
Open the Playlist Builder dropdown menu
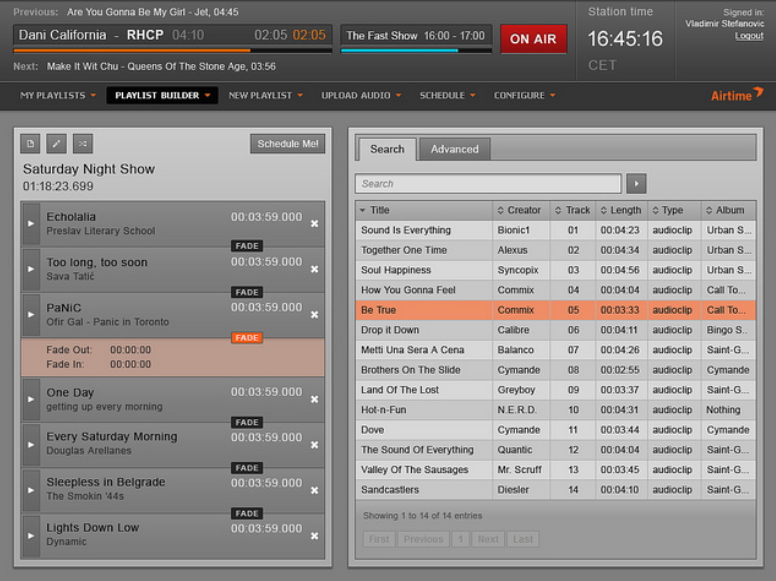(162, 95)
